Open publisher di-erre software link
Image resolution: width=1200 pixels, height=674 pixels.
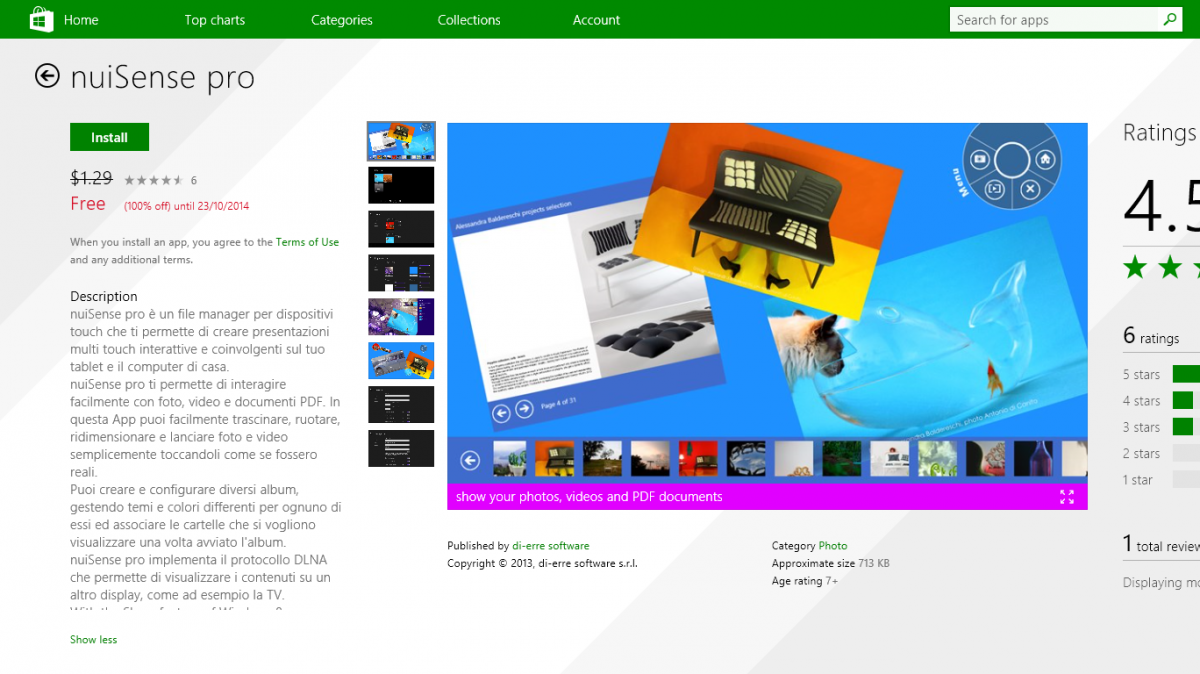[x=550, y=546]
